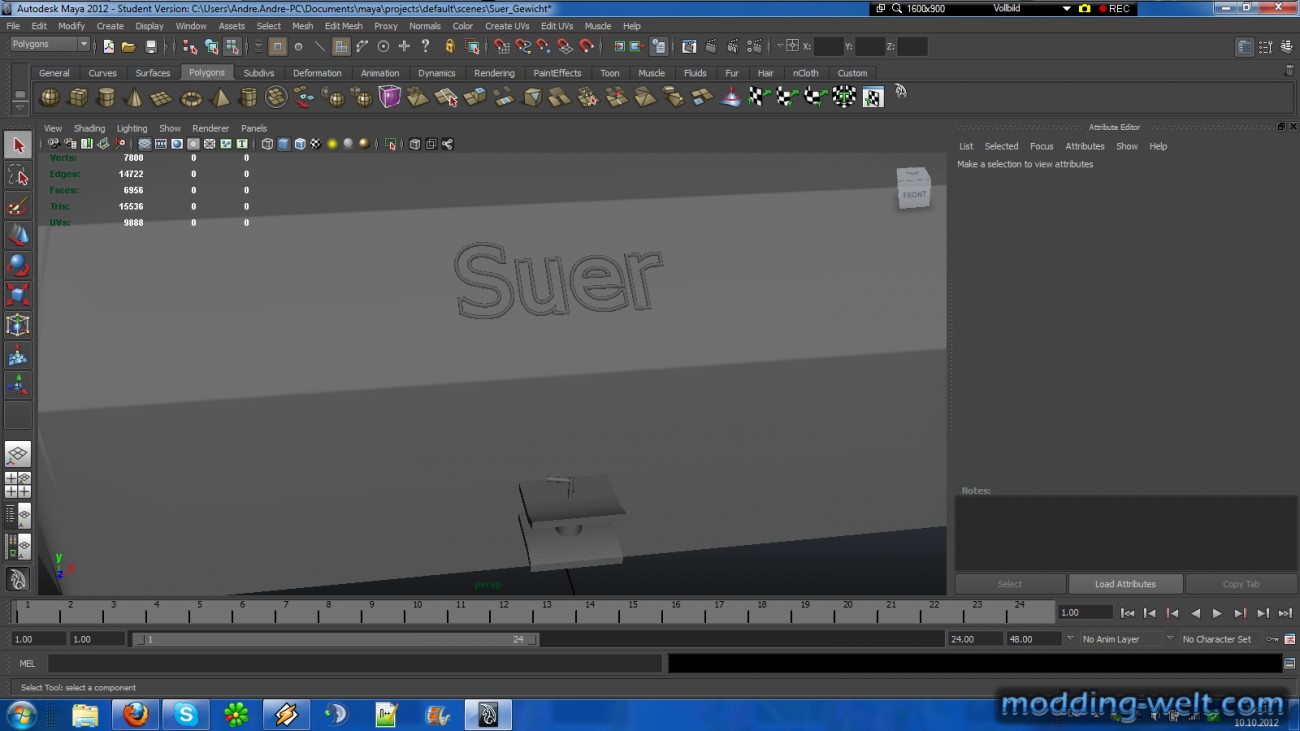Switch to the Deformation shelf tab
Image resolution: width=1300 pixels, height=731 pixels.
point(317,73)
